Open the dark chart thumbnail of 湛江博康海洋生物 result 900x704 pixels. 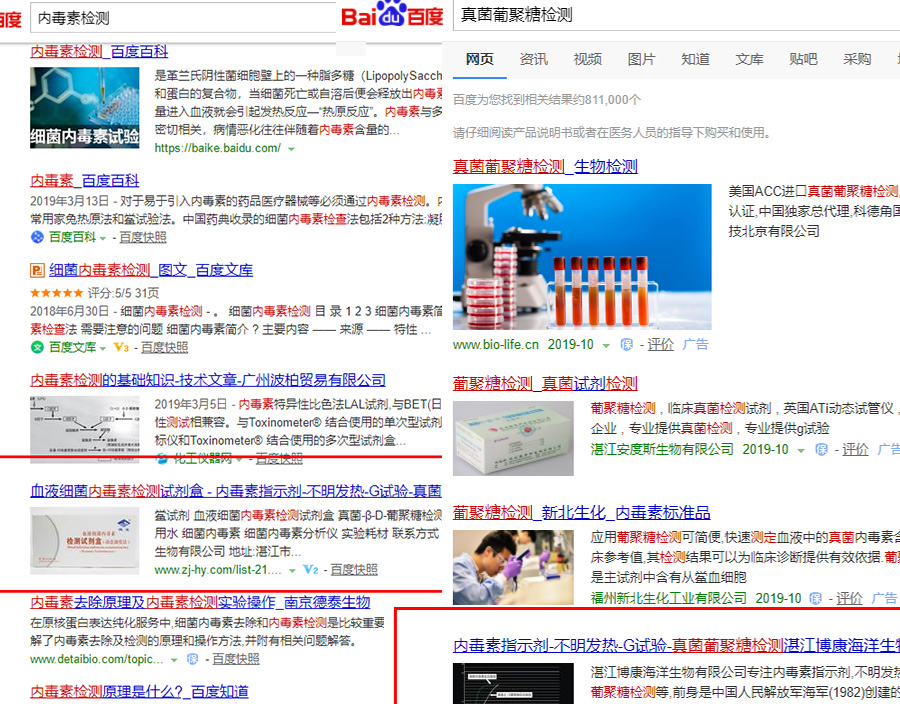click(x=513, y=683)
